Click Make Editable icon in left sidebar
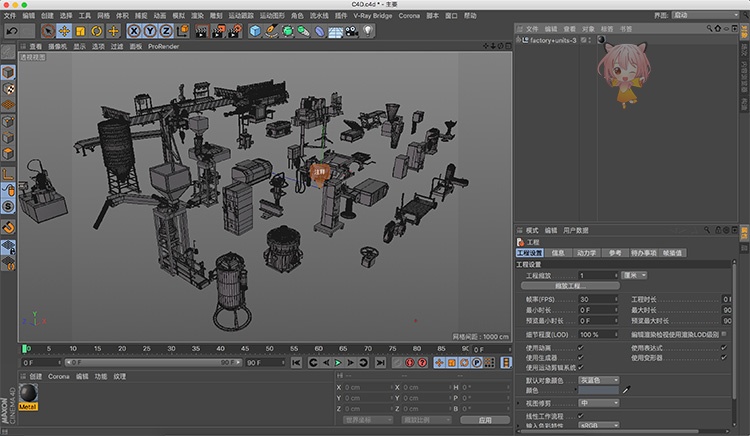The image size is (750, 436). pos(8,52)
